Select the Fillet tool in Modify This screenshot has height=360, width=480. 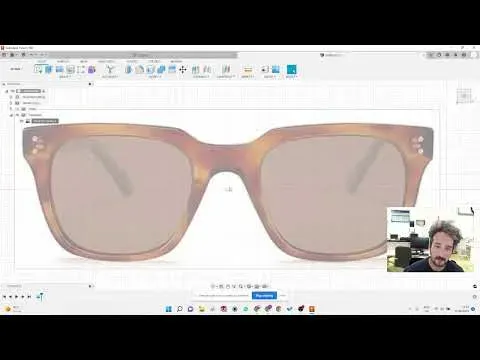[140, 69]
